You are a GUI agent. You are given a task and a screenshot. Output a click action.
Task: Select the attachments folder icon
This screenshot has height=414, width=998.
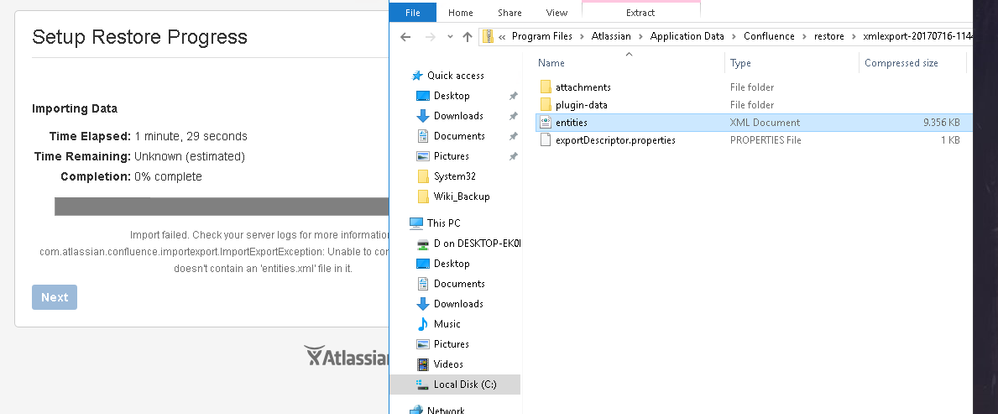click(x=545, y=87)
